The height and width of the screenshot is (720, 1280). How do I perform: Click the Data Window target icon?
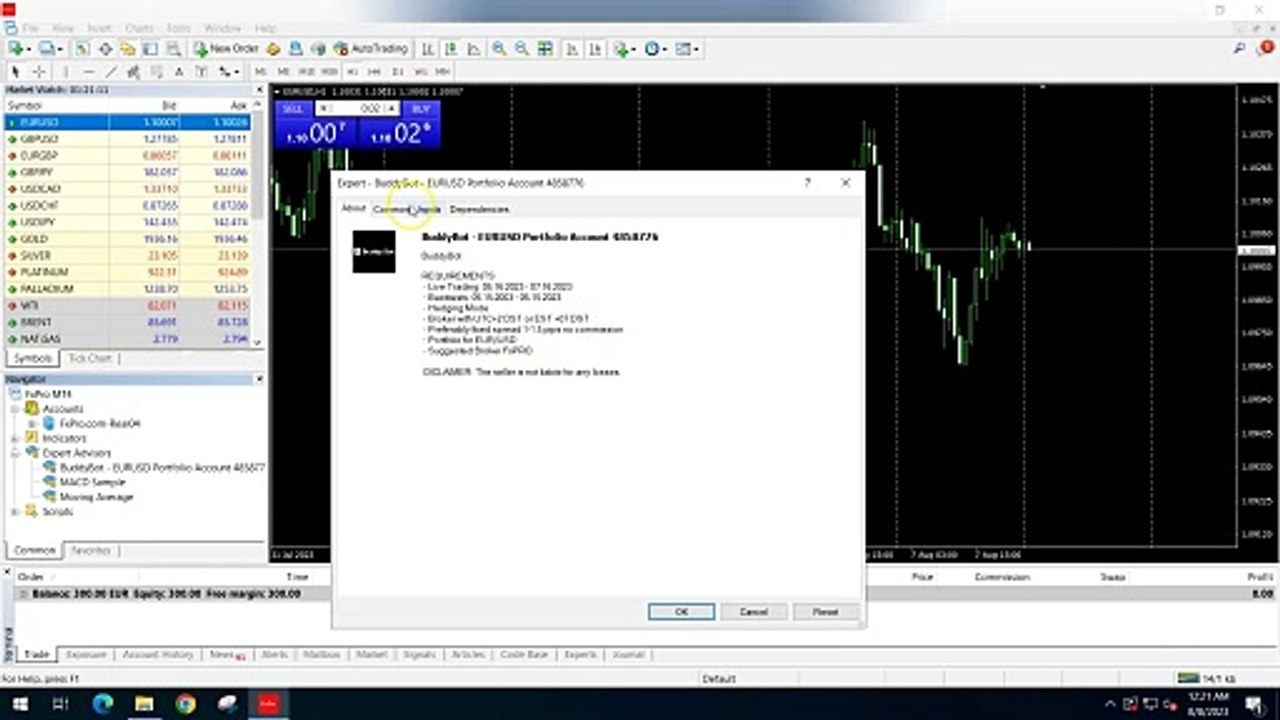(x=105, y=48)
